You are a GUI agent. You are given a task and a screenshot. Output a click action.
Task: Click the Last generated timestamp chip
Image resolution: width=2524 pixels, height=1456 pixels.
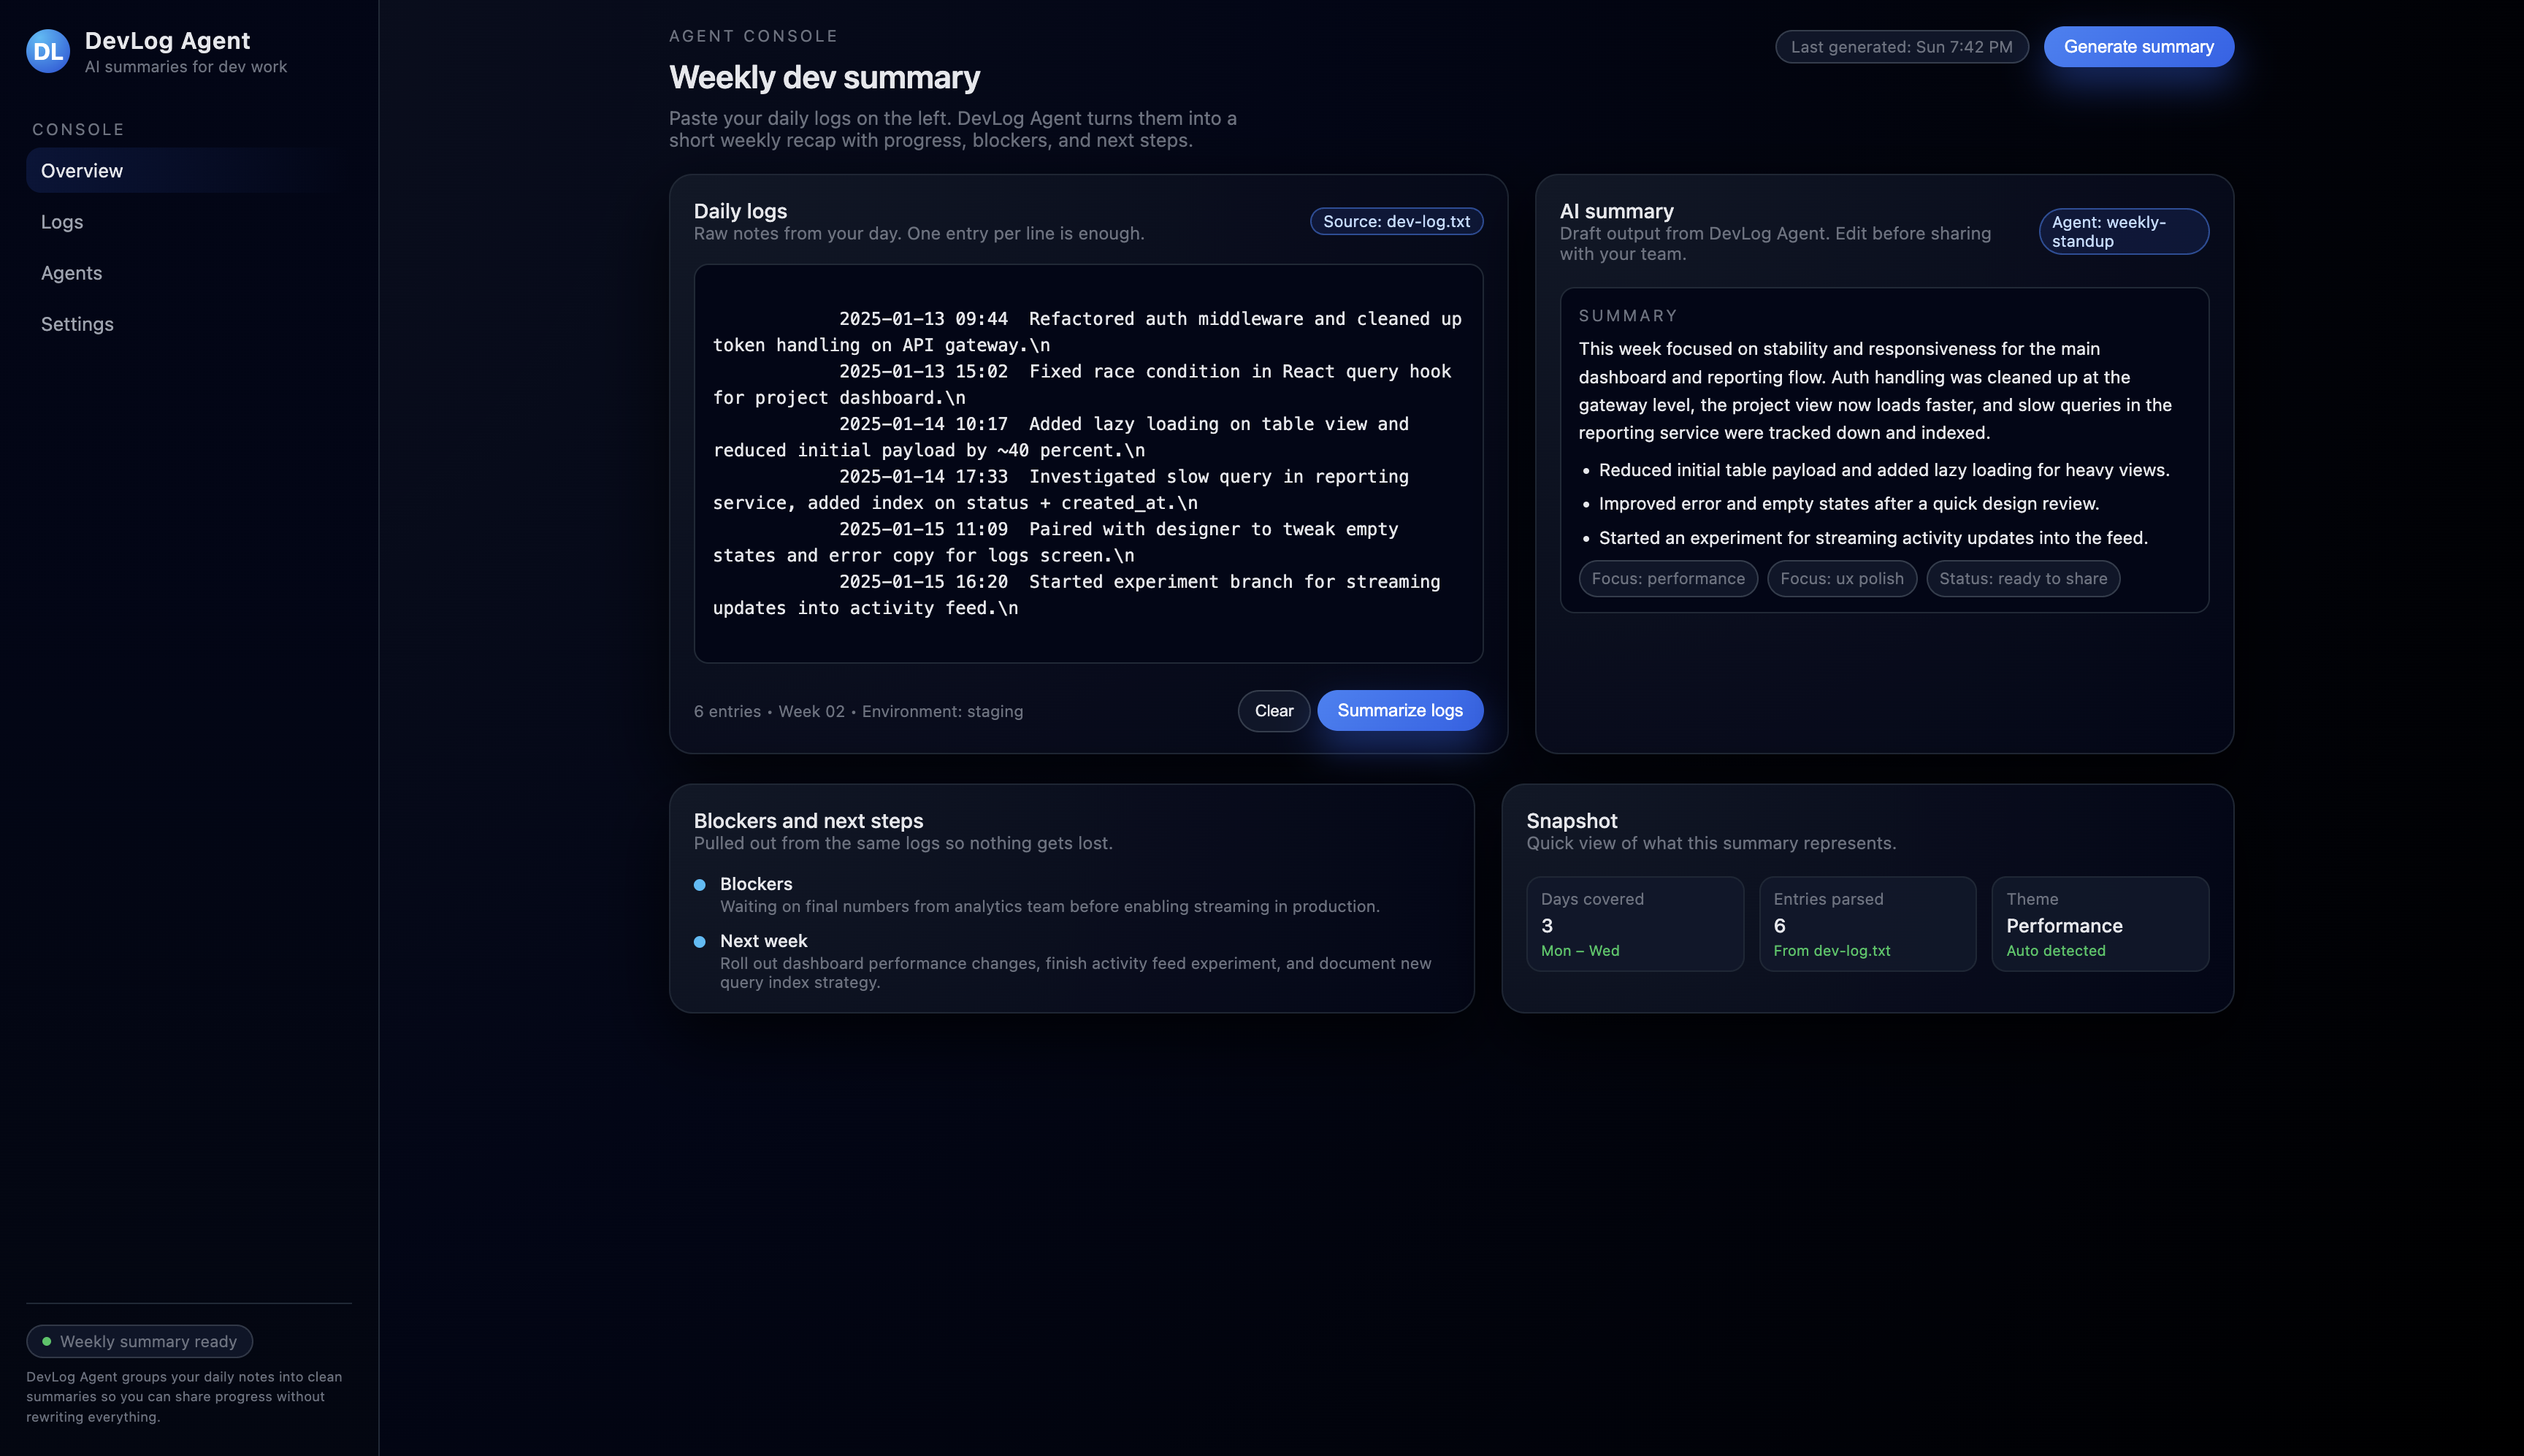coord(1901,46)
